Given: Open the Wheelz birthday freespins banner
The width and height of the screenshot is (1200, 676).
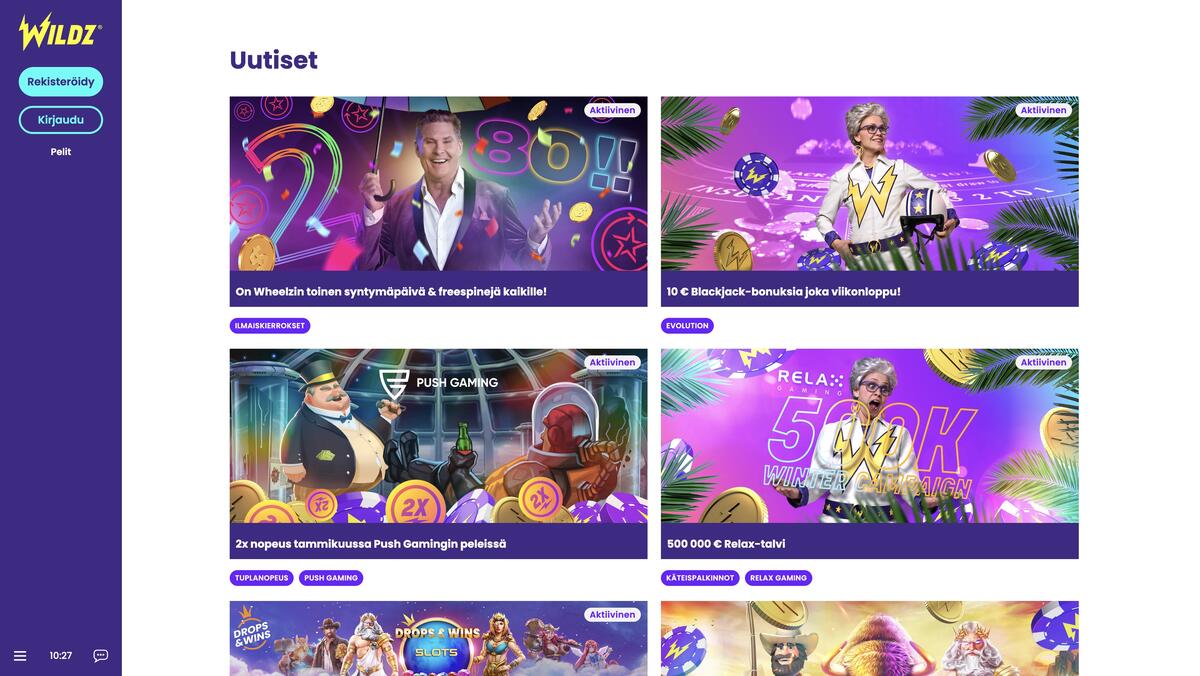Looking at the screenshot, I should point(438,184).
